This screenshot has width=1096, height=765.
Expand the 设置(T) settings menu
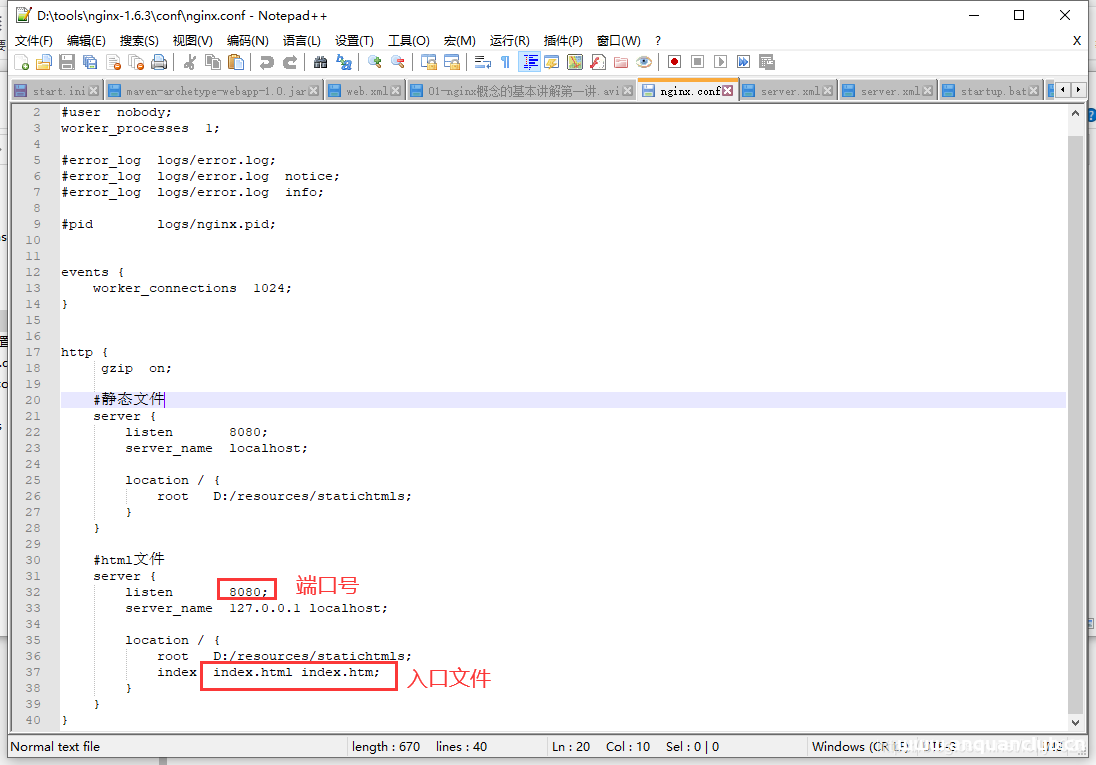[x=354, y=40]
